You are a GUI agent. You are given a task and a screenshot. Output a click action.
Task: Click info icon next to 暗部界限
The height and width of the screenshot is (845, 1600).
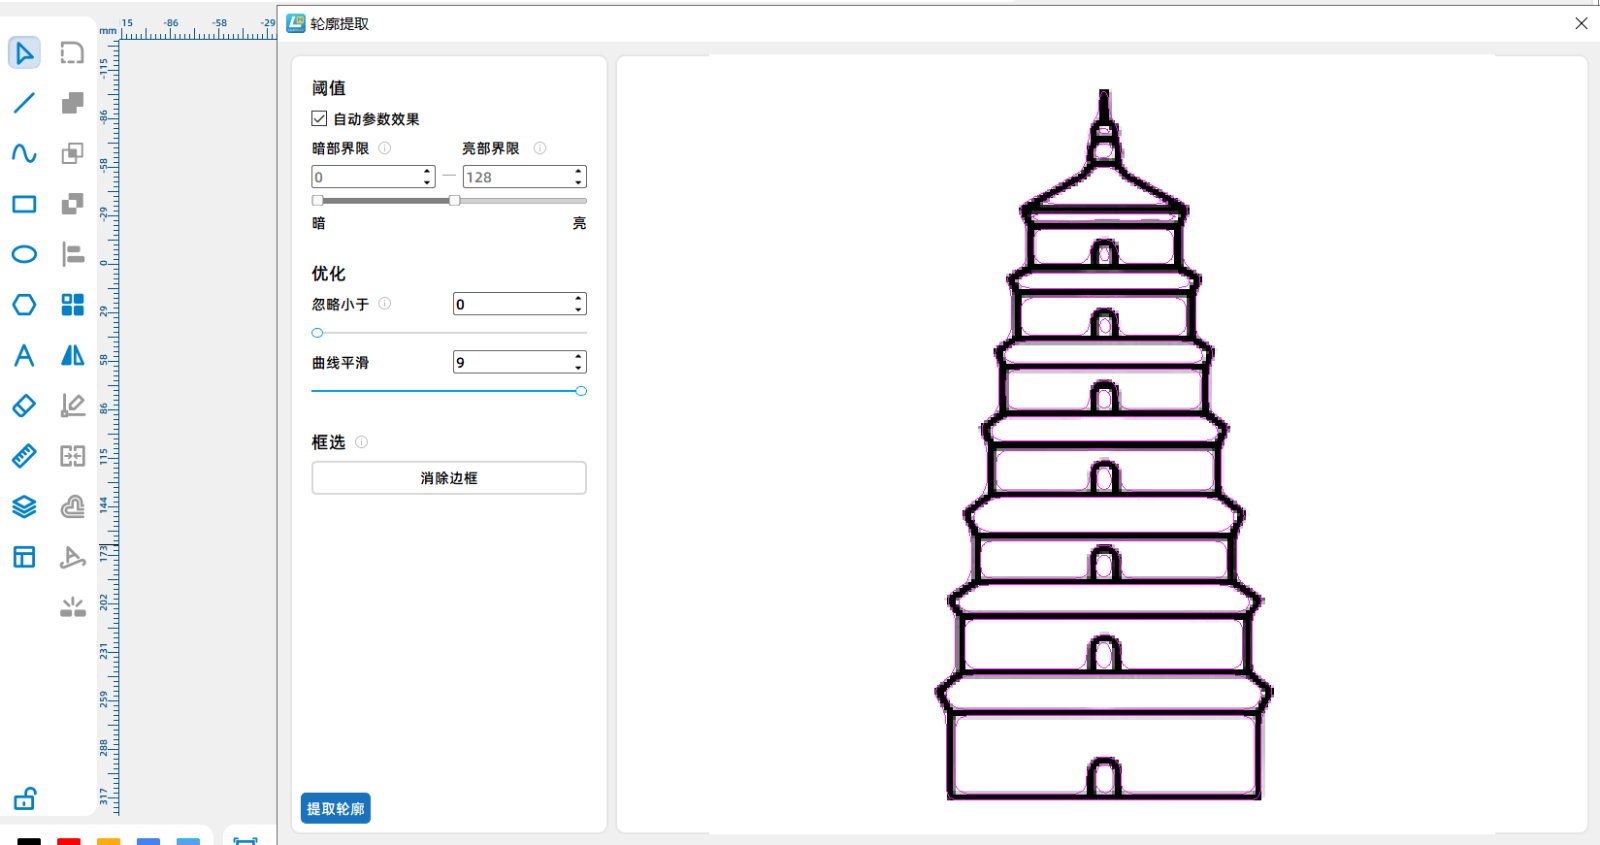(385, 148)
